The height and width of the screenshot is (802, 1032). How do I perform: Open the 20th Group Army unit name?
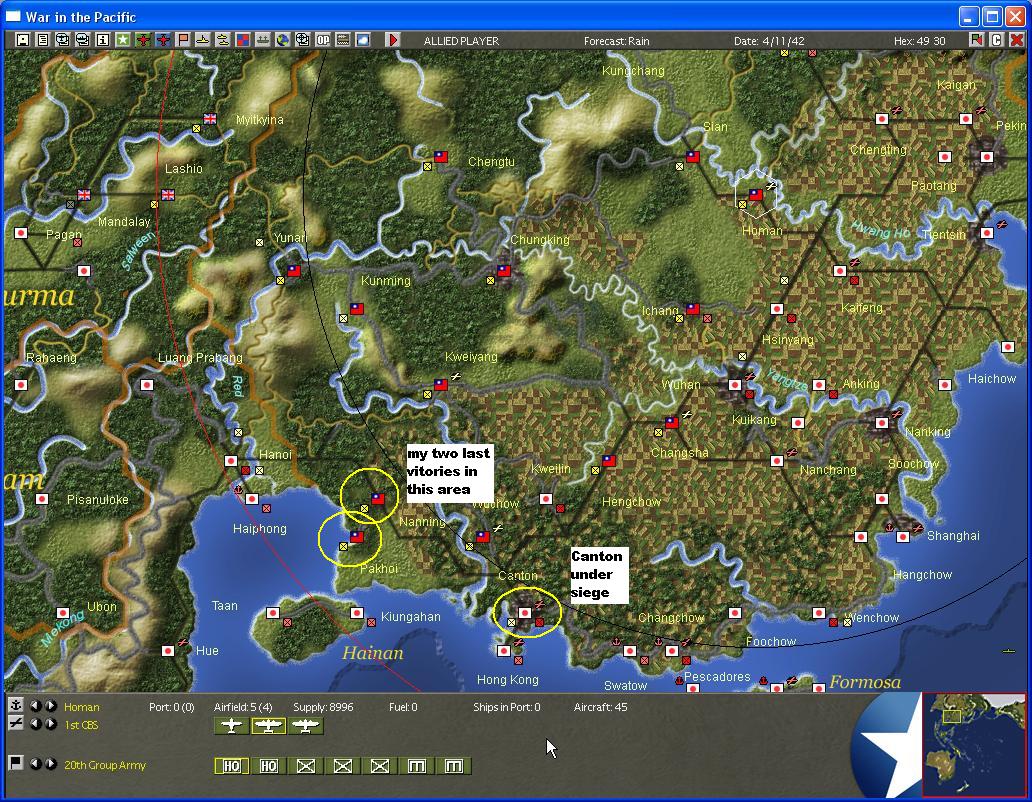(x=105, y=765)
